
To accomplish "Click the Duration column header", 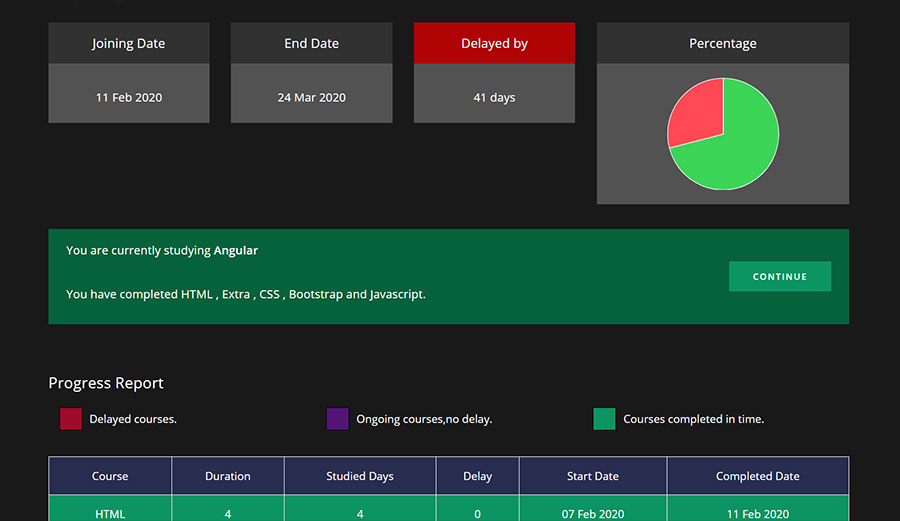I will 228,476.
